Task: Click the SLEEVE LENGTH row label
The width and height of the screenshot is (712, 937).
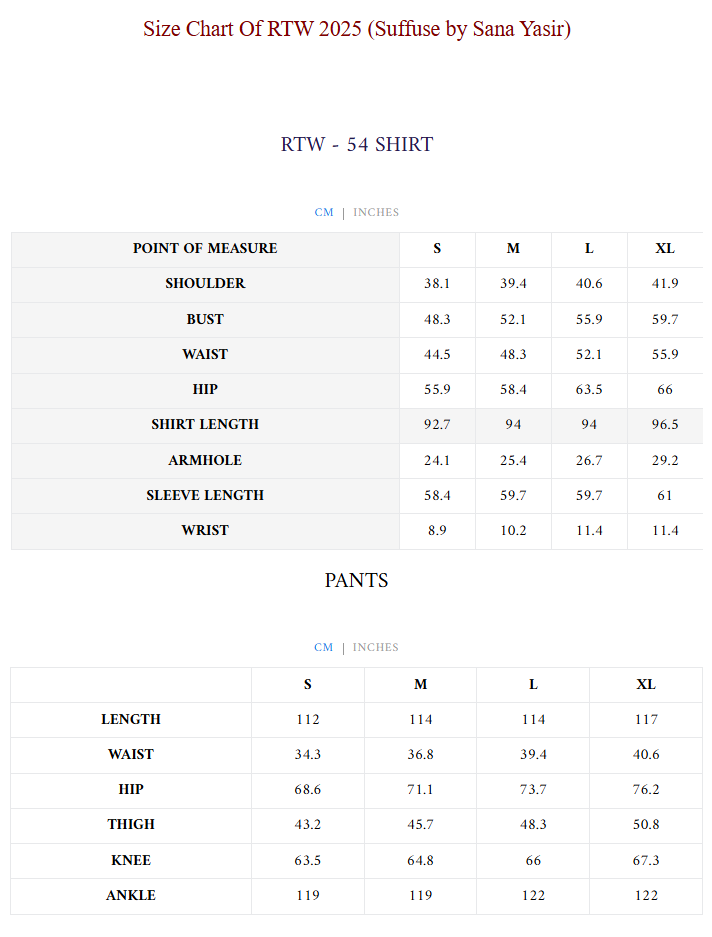Action: point(205,496)
